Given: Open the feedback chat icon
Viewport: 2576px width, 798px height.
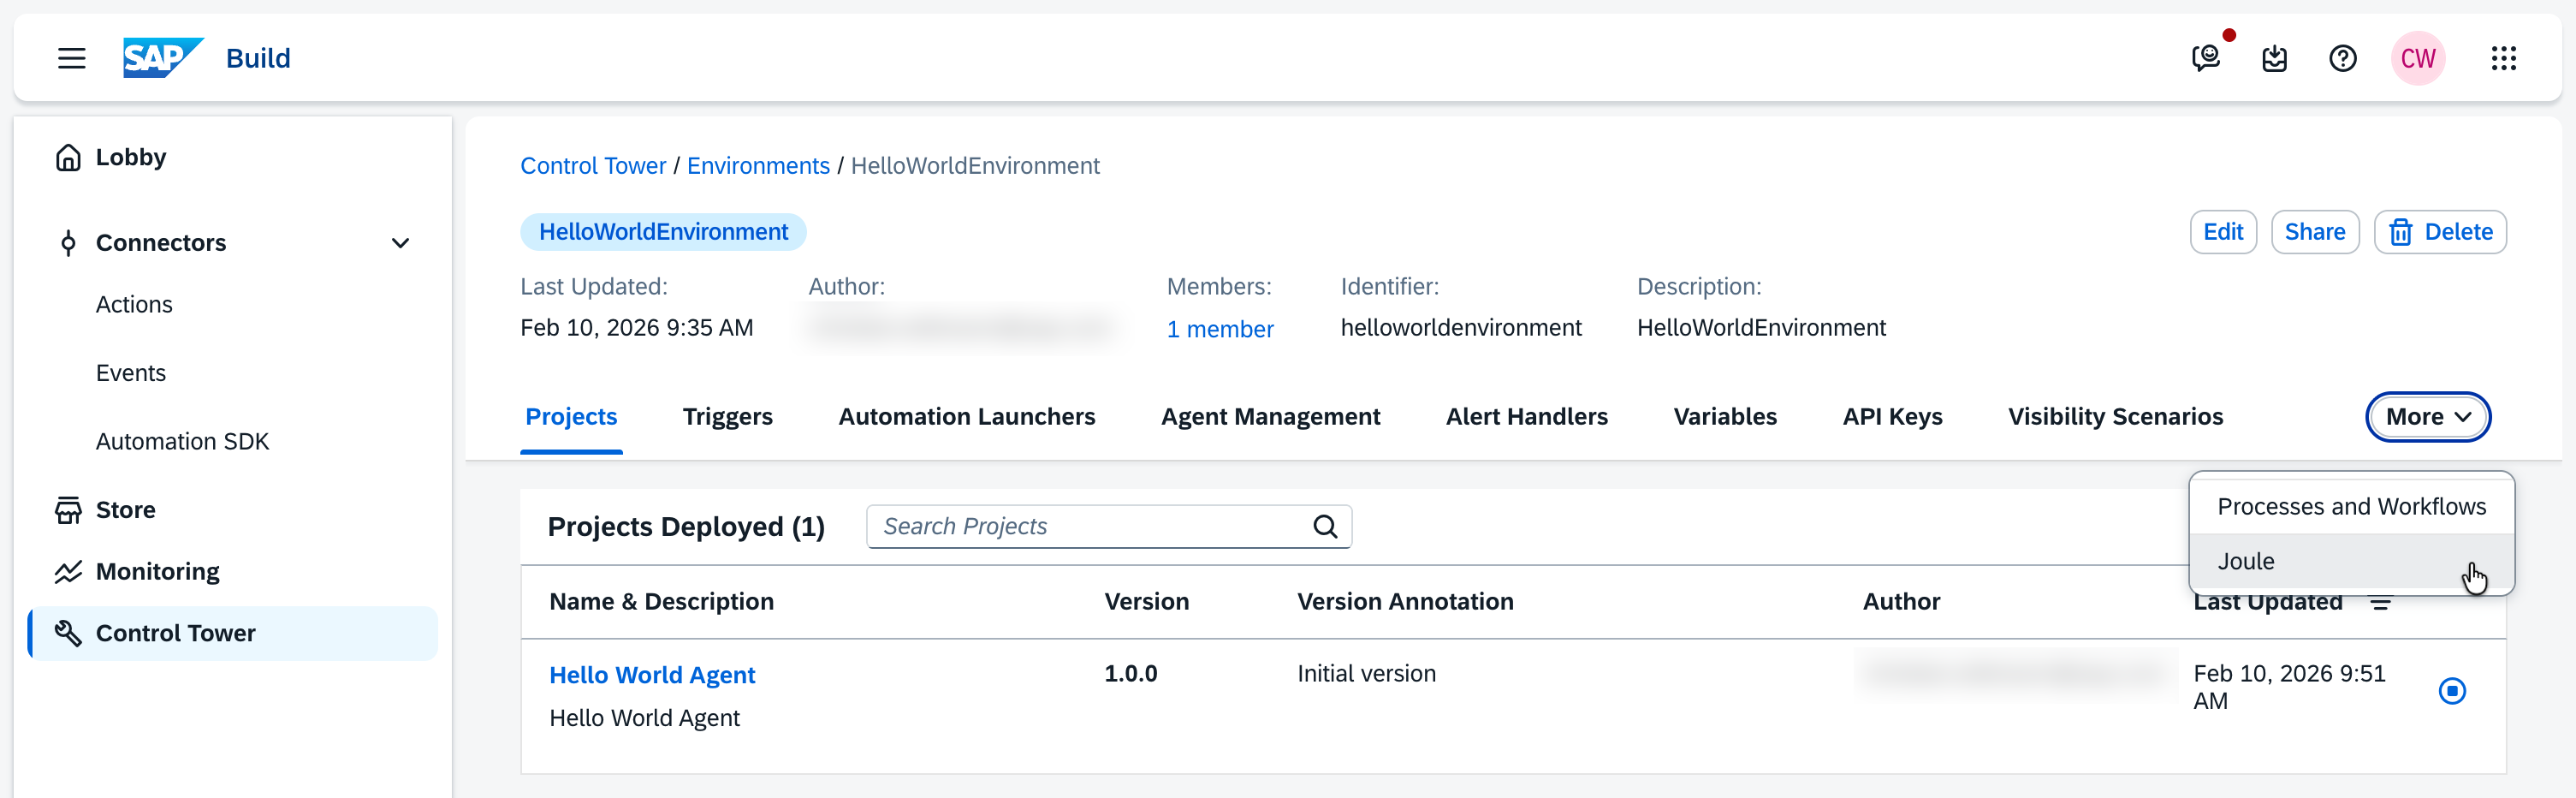Looking at the screenshot, I should [2205, 58].
